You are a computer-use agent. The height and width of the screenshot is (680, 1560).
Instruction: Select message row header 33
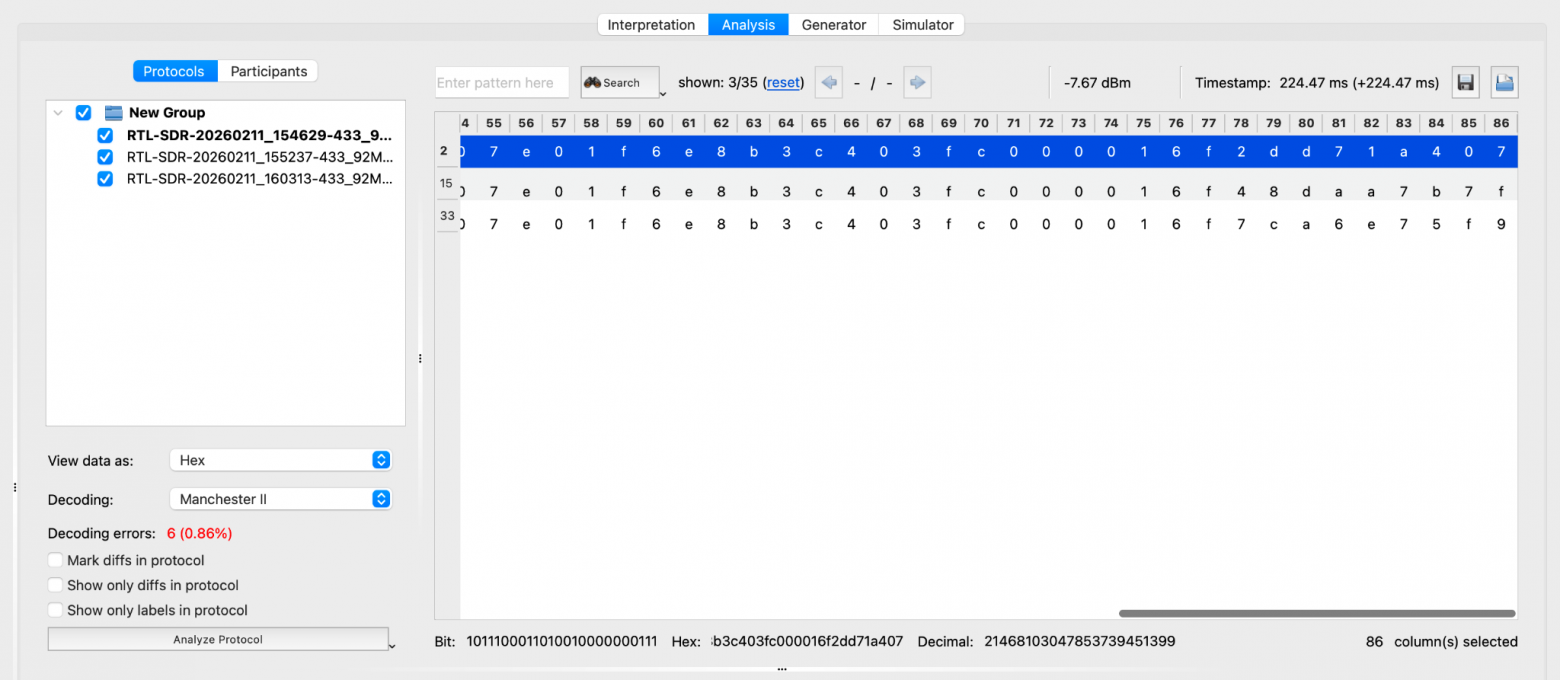[x=446, y=216]
